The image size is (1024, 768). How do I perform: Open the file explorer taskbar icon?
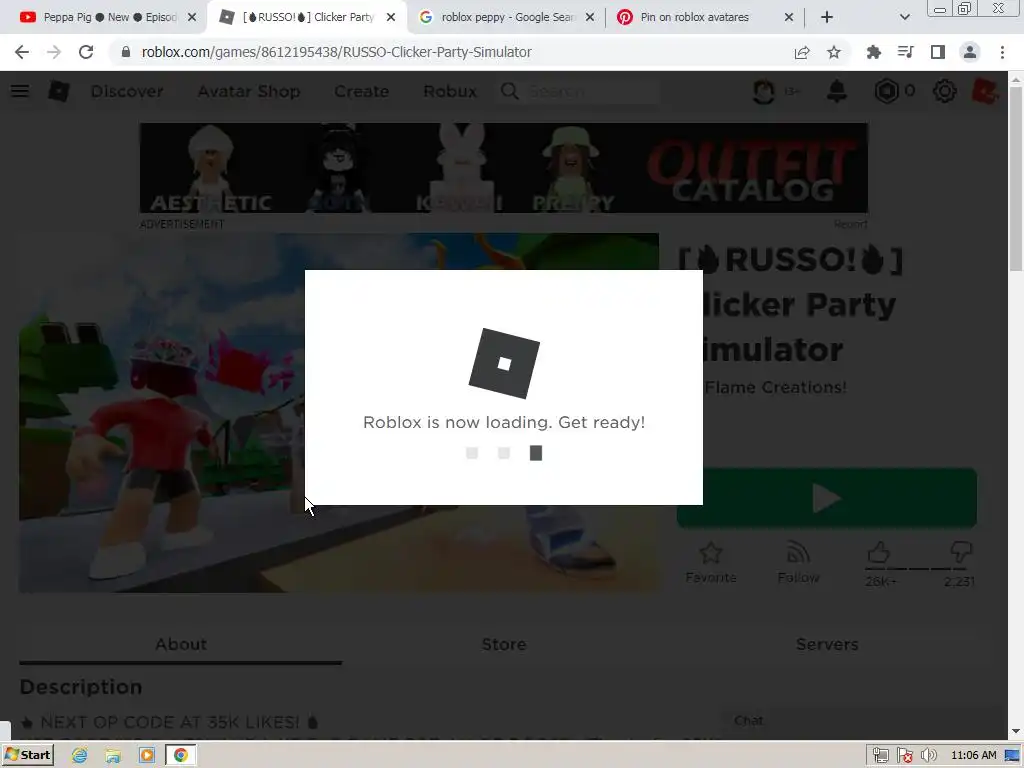(x=113, y=756)
